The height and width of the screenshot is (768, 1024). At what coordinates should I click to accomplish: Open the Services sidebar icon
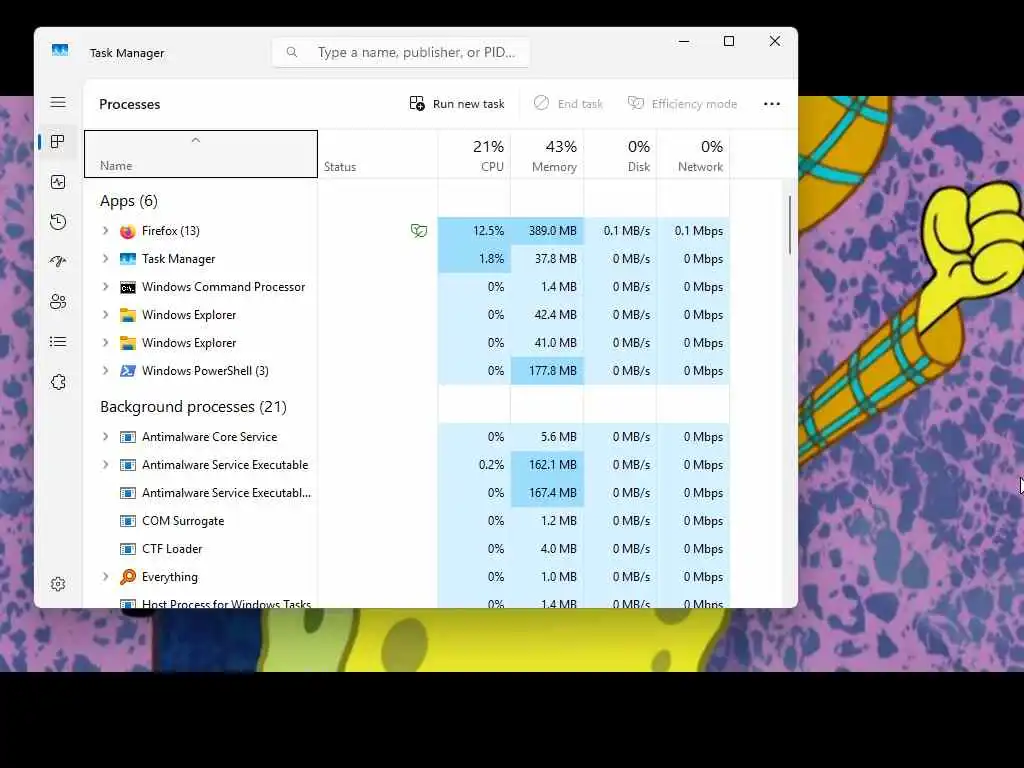click(58, 382)
